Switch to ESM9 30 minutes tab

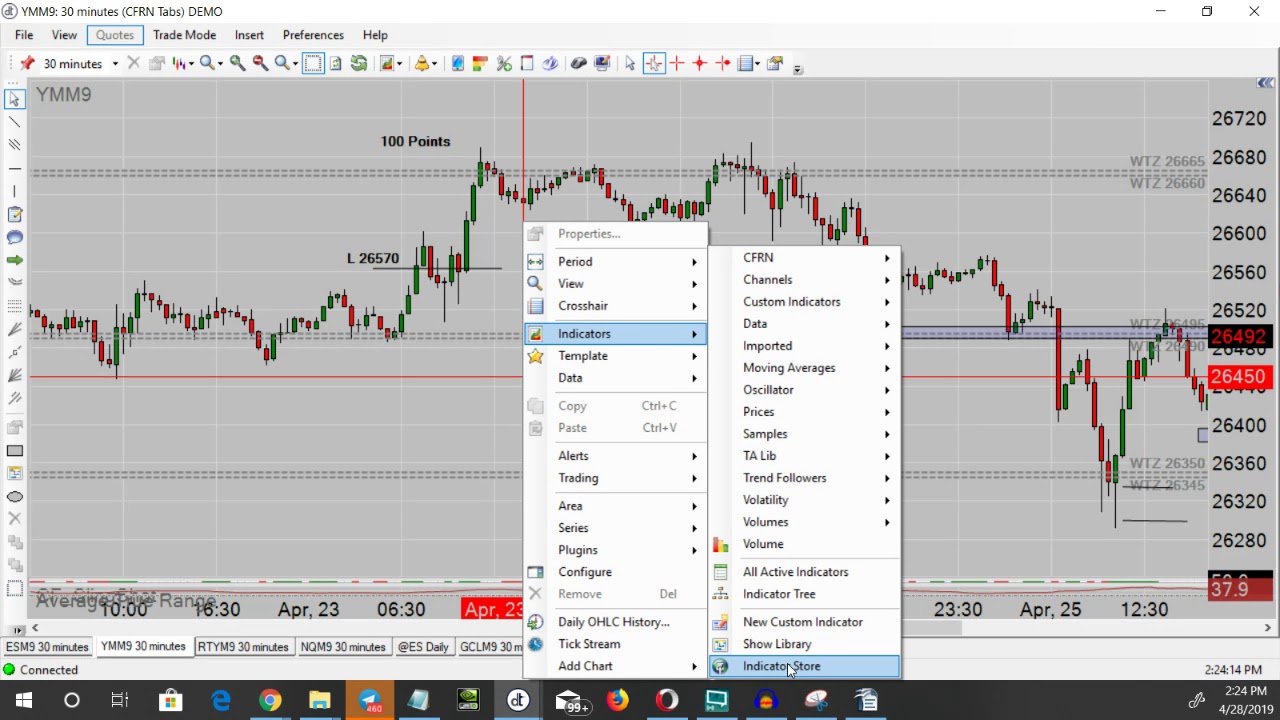(x=47, y=647)
